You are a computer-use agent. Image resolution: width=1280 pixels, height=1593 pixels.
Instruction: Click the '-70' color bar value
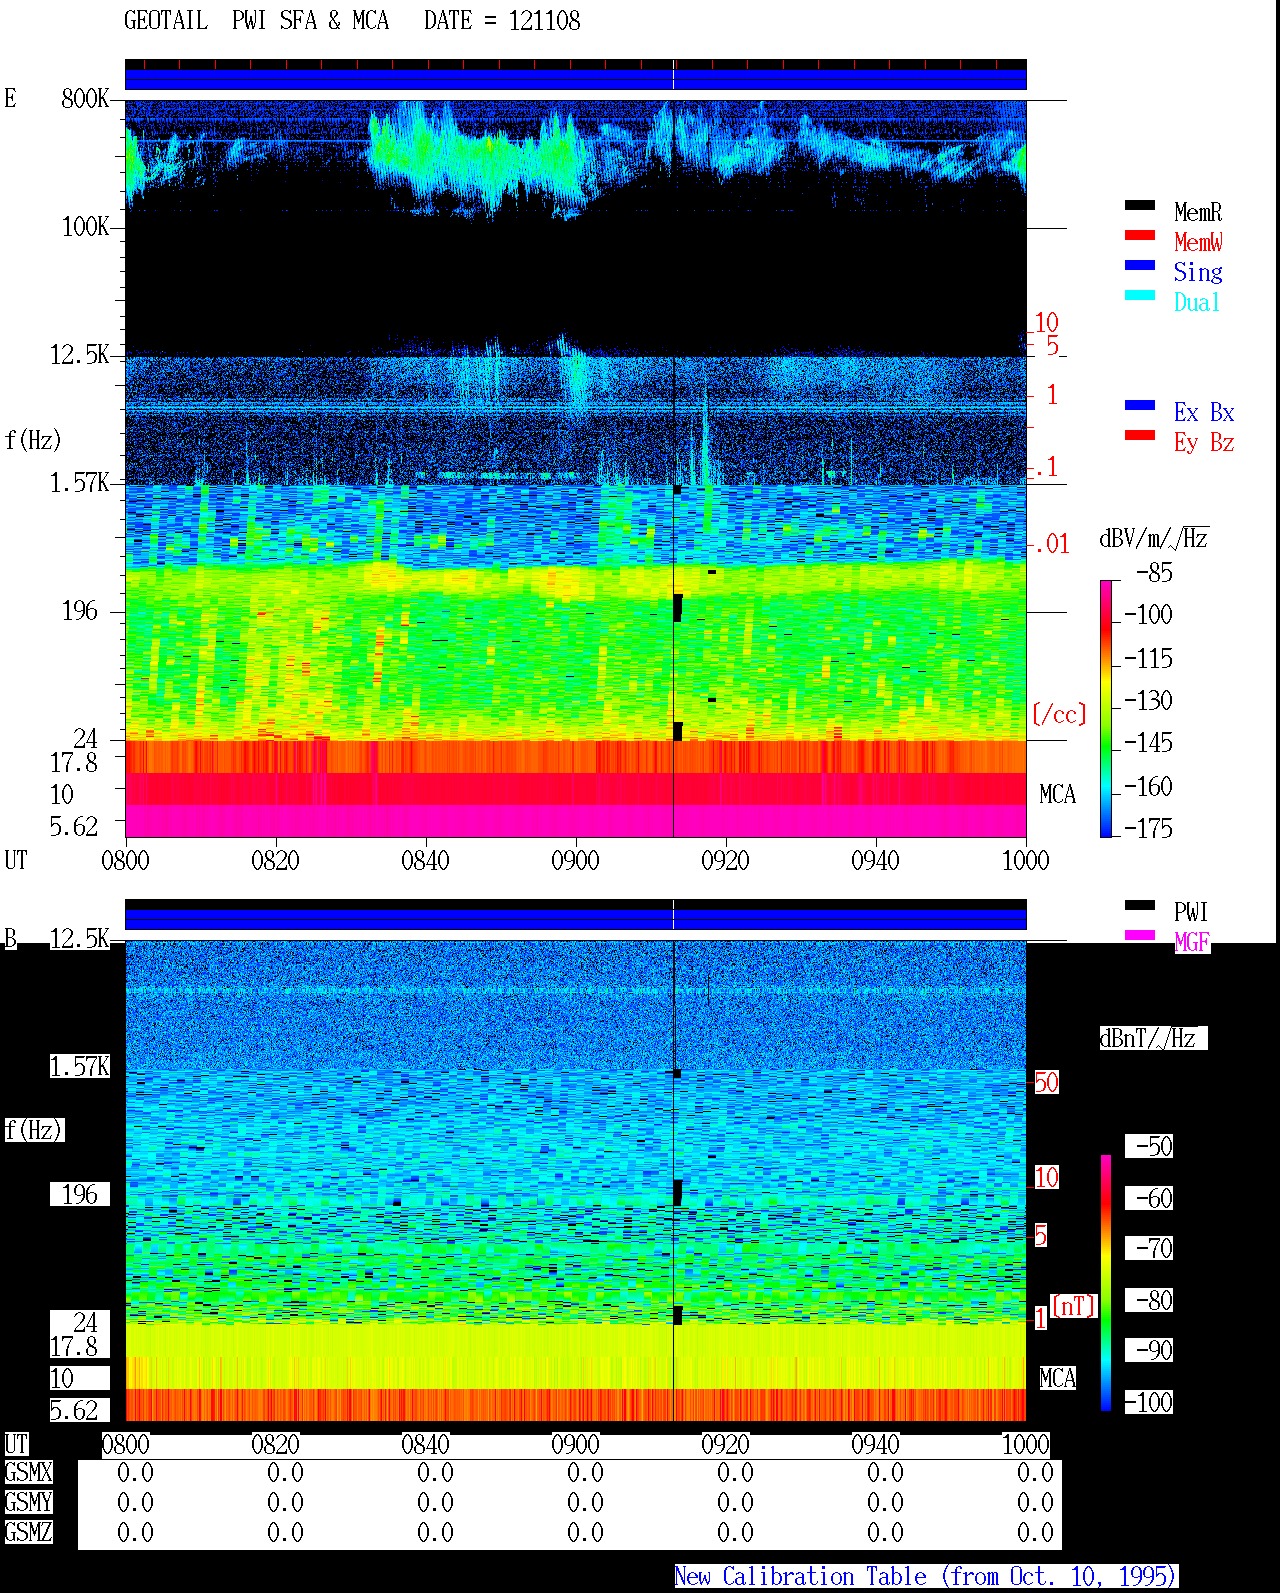(1154, 1249)
